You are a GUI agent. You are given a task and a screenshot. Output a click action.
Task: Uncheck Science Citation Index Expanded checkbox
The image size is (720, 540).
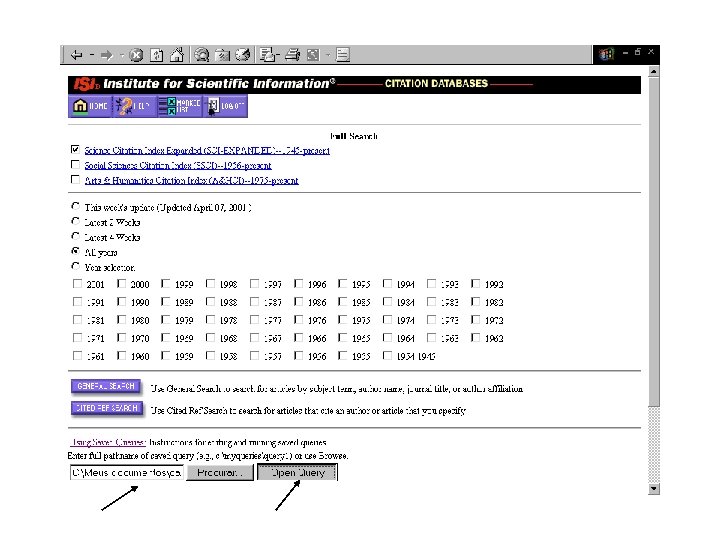coord(75,149)
